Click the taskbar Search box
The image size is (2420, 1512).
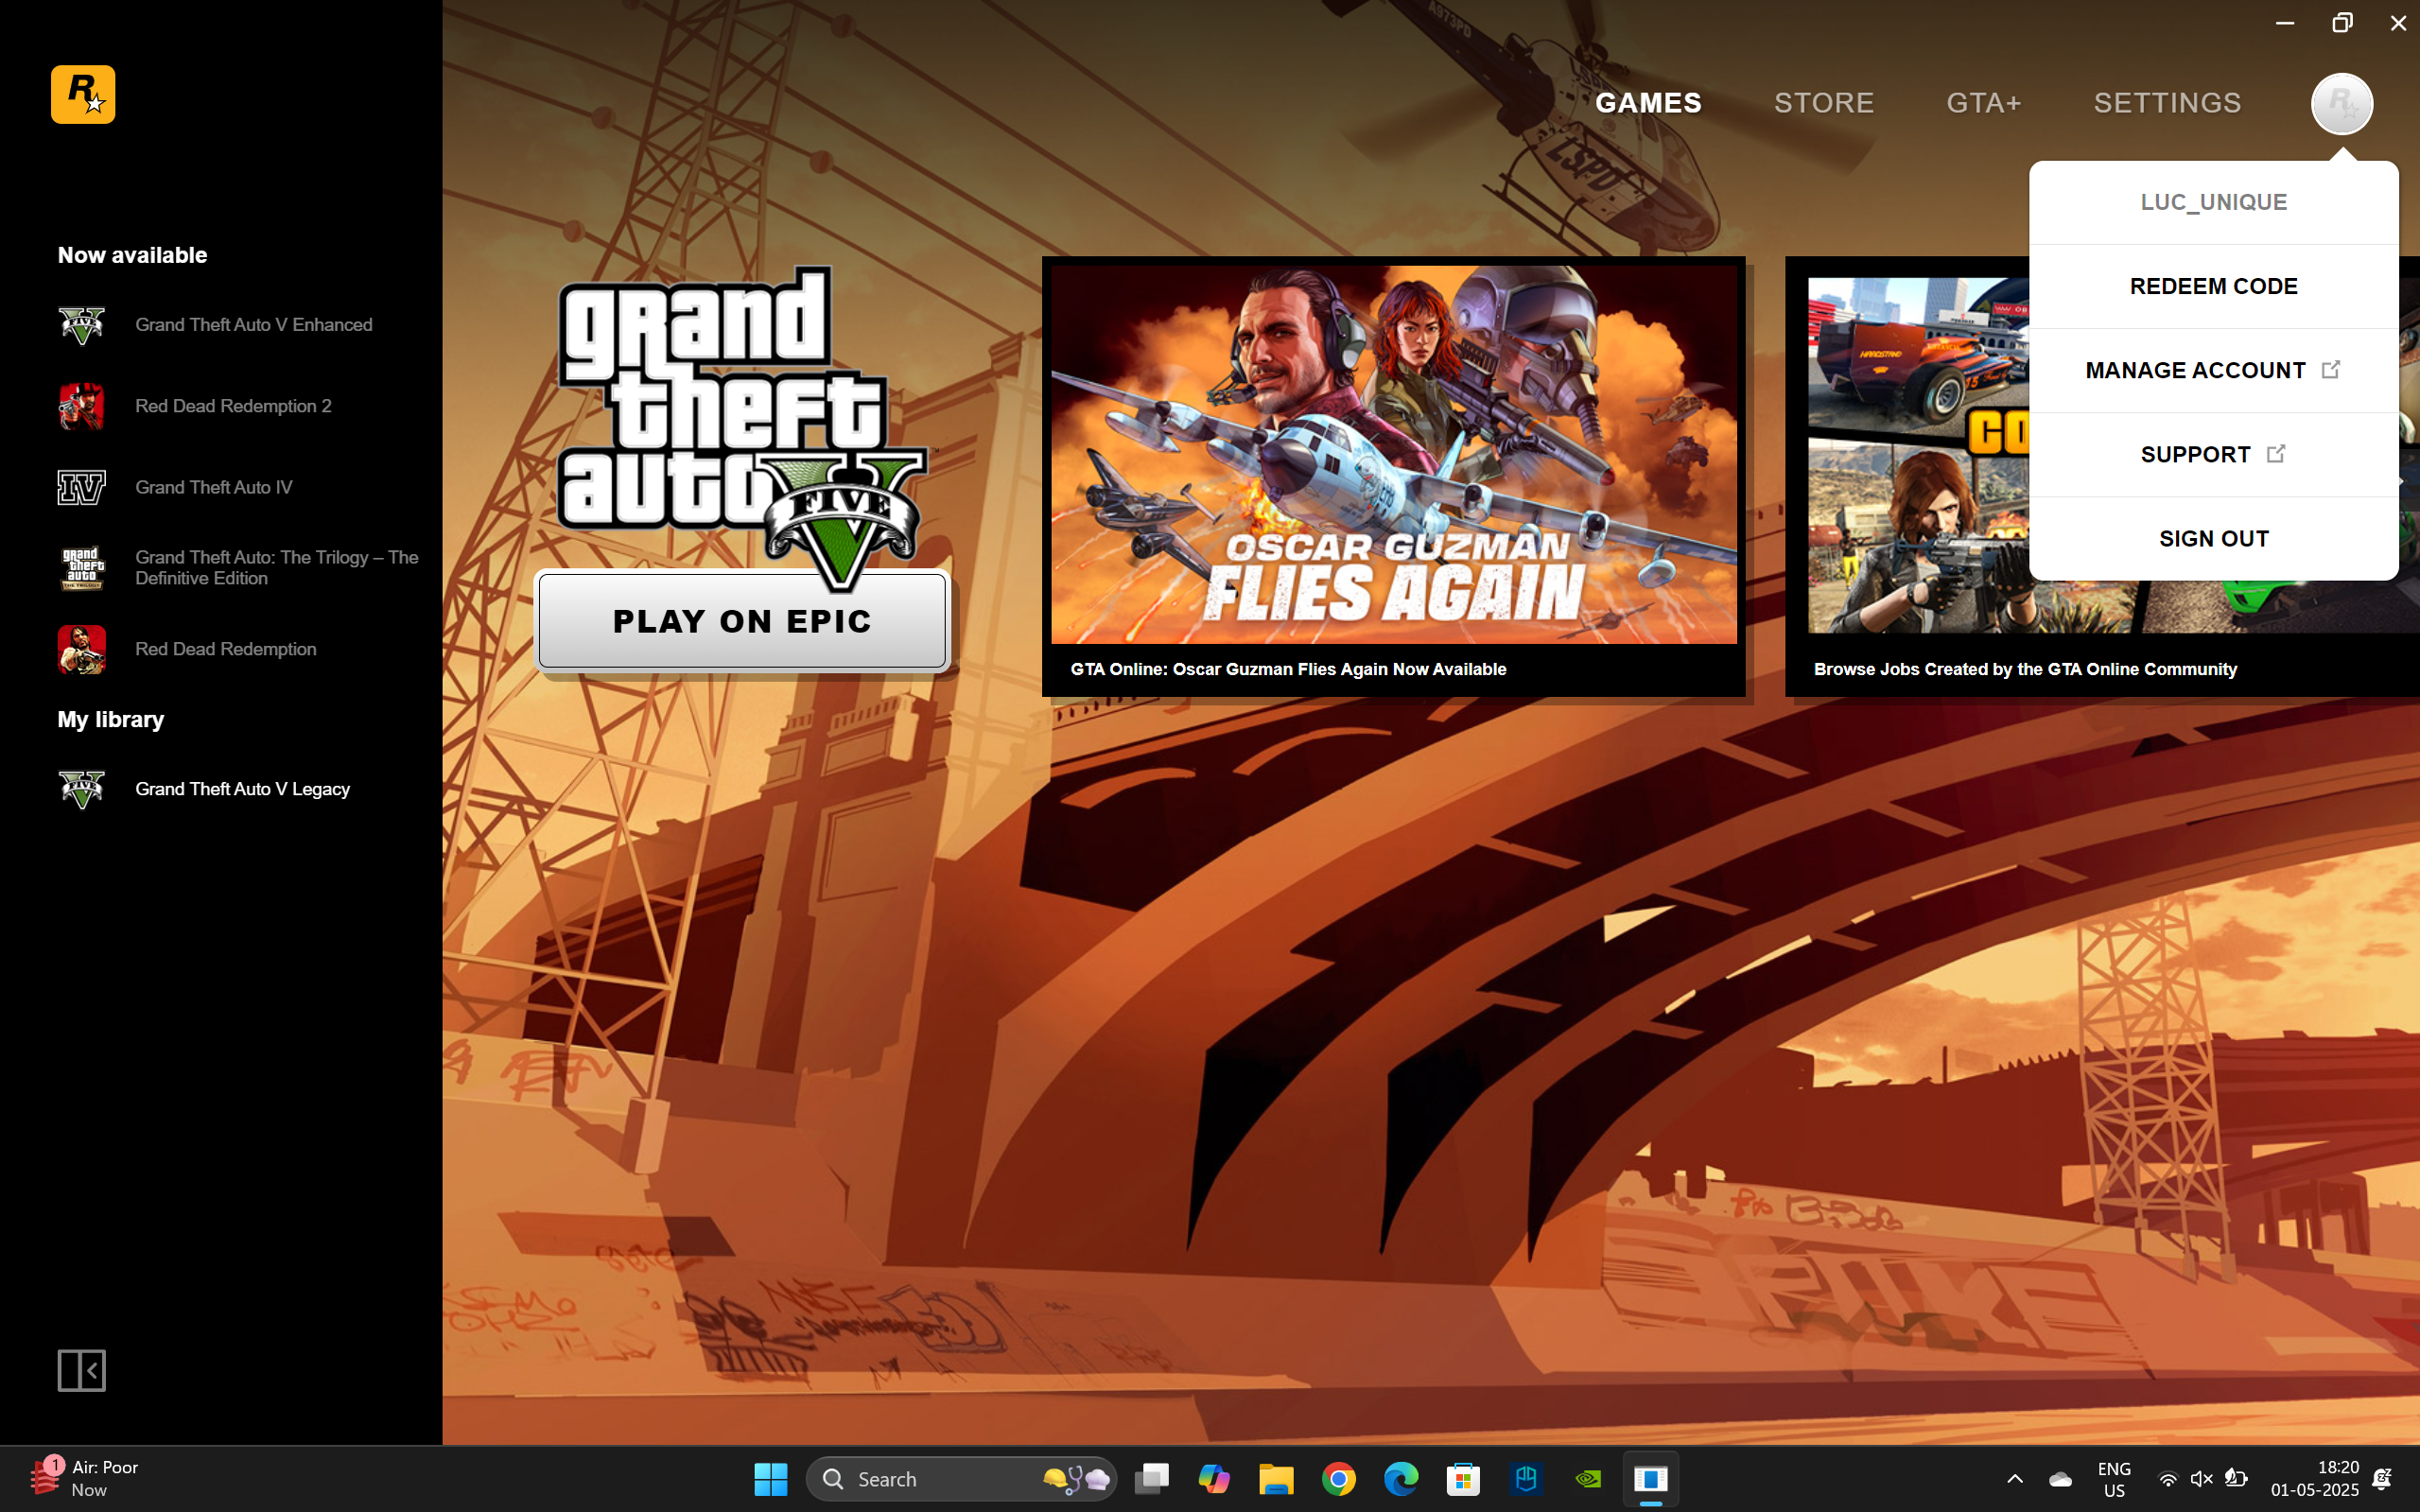pos(961,1478)
